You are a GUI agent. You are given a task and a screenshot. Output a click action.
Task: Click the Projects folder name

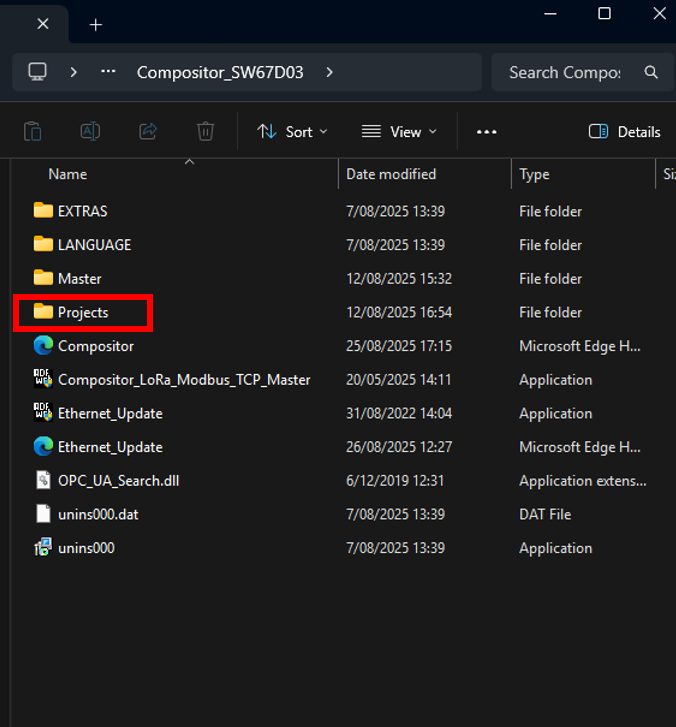coord(83,312)
